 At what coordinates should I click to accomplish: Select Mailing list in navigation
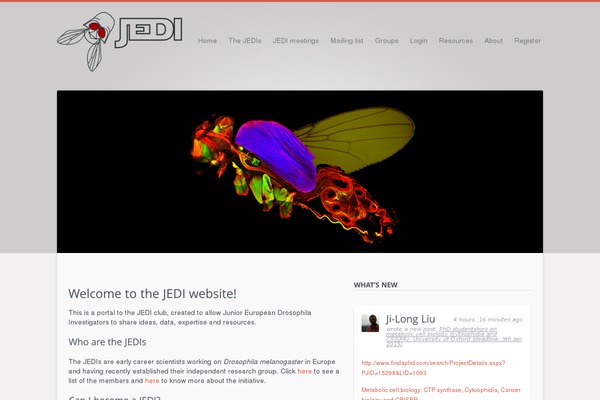[x=347, y=41]
